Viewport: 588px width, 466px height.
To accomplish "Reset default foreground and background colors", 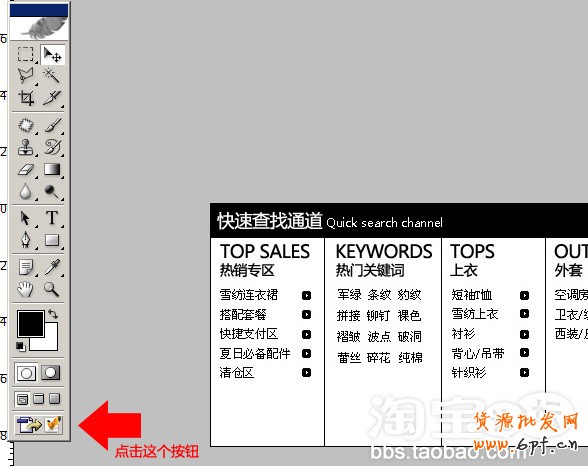I will pyautogui.click(x=21, y=346).
